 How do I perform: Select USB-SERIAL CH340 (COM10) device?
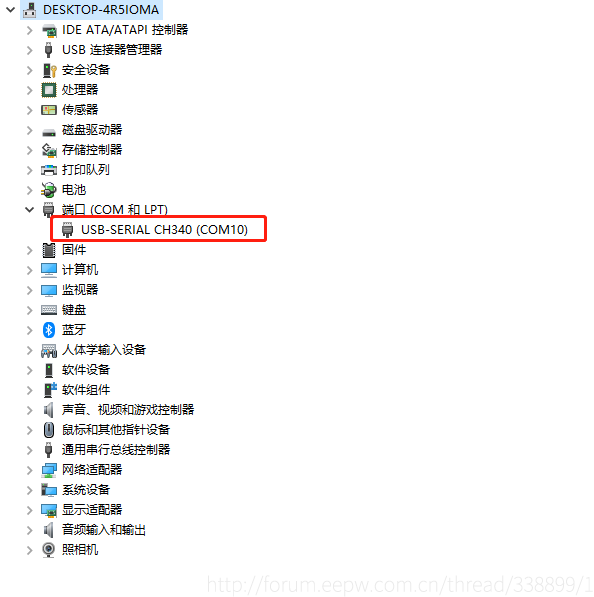[164, 230]
